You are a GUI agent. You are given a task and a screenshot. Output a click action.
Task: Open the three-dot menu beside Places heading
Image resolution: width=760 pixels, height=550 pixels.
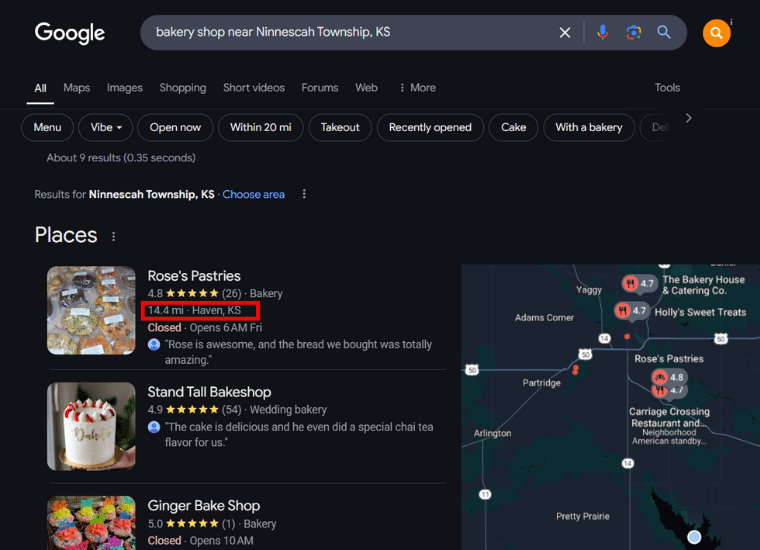(x=113, y=236)
